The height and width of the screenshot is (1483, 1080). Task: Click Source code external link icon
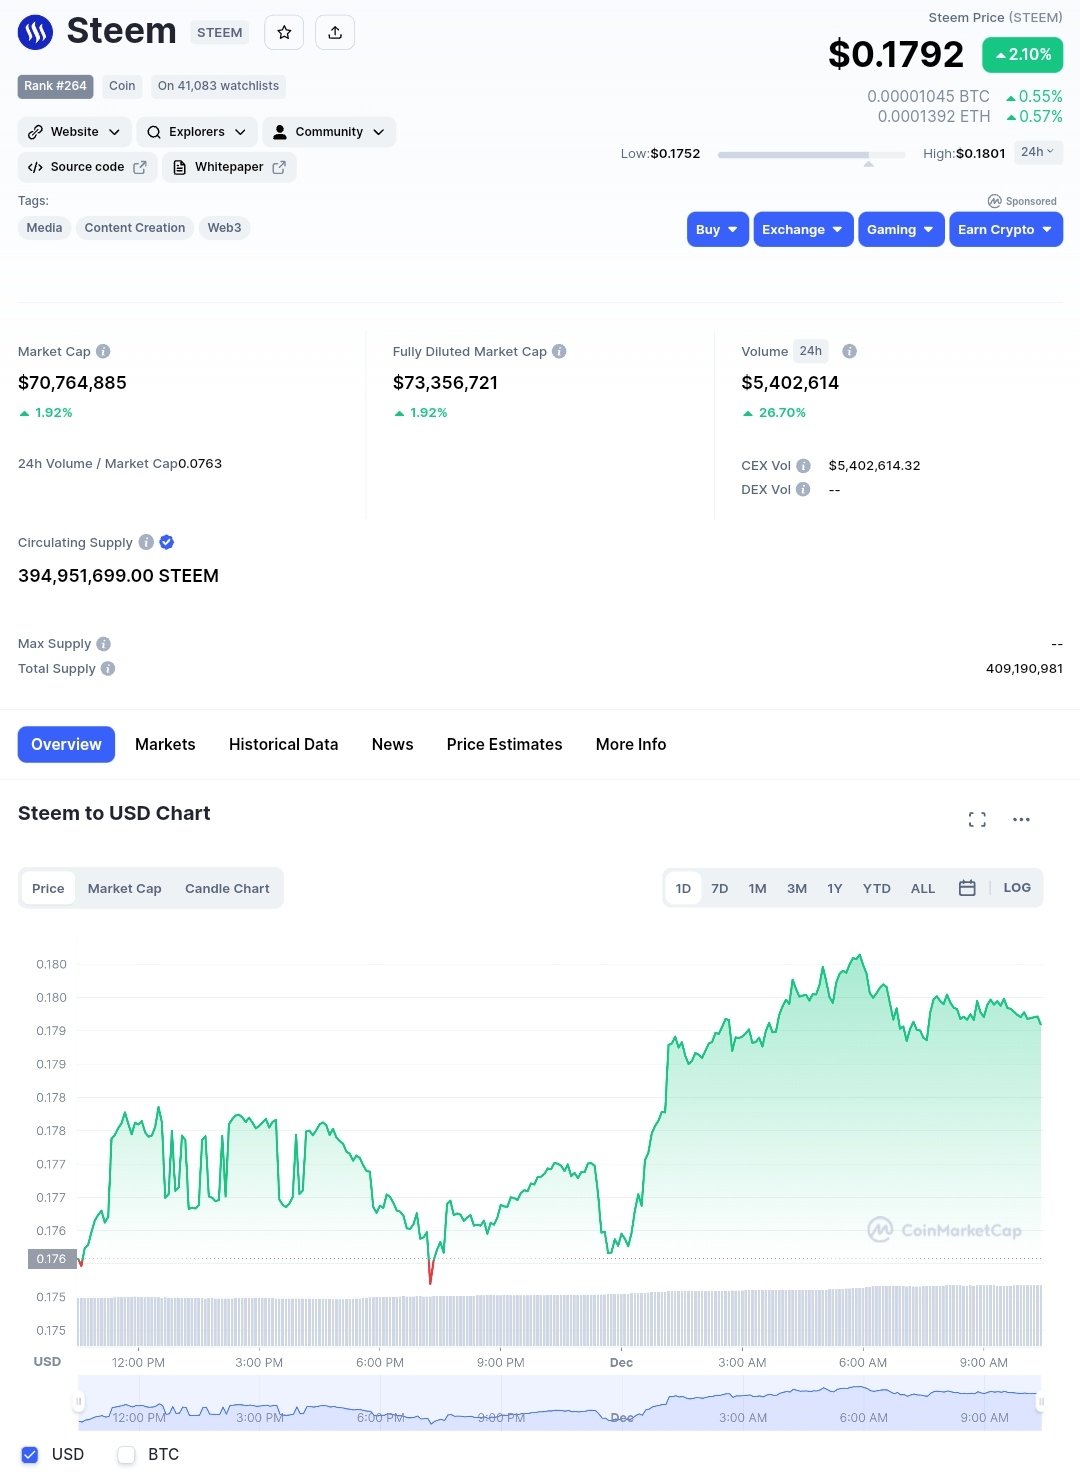tap(140, 168)
